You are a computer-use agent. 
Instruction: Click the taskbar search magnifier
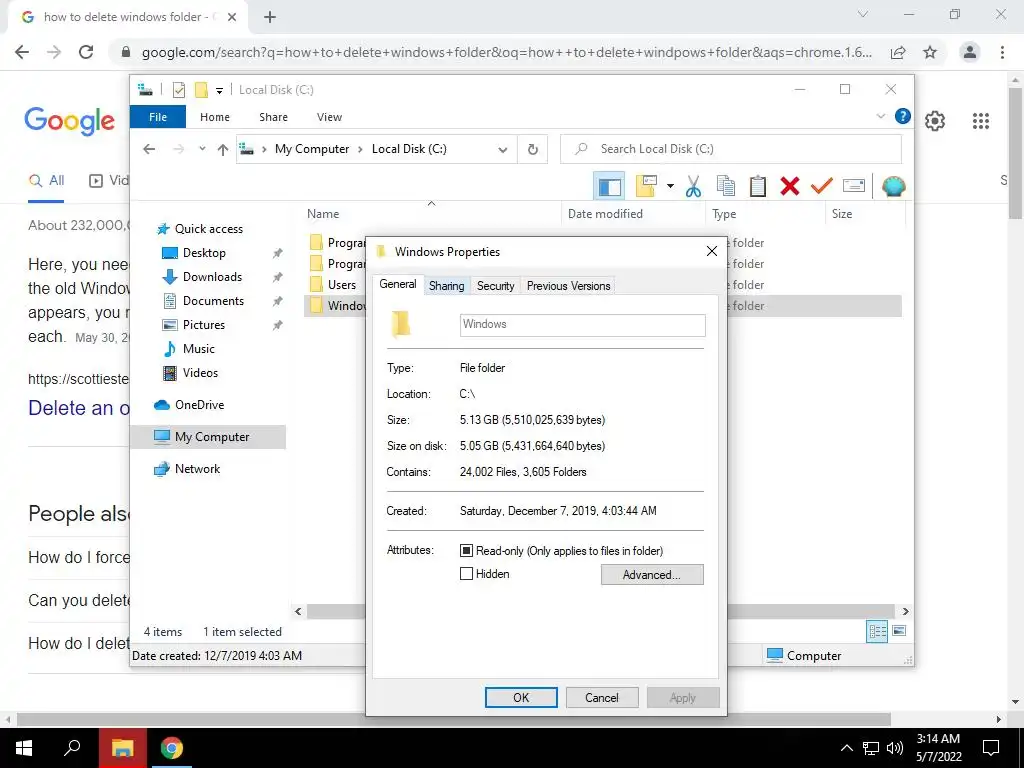(x=72, y=748)
